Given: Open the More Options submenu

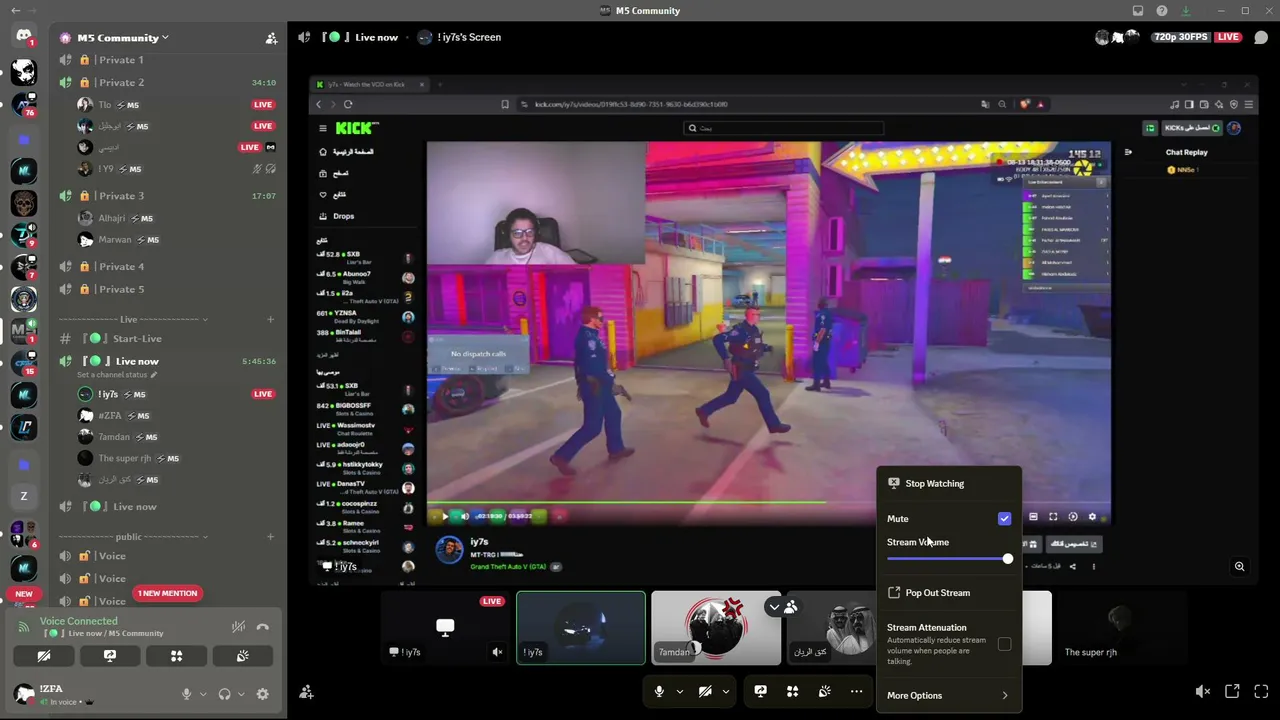Looking at the screenshot, I should (948, 696).
